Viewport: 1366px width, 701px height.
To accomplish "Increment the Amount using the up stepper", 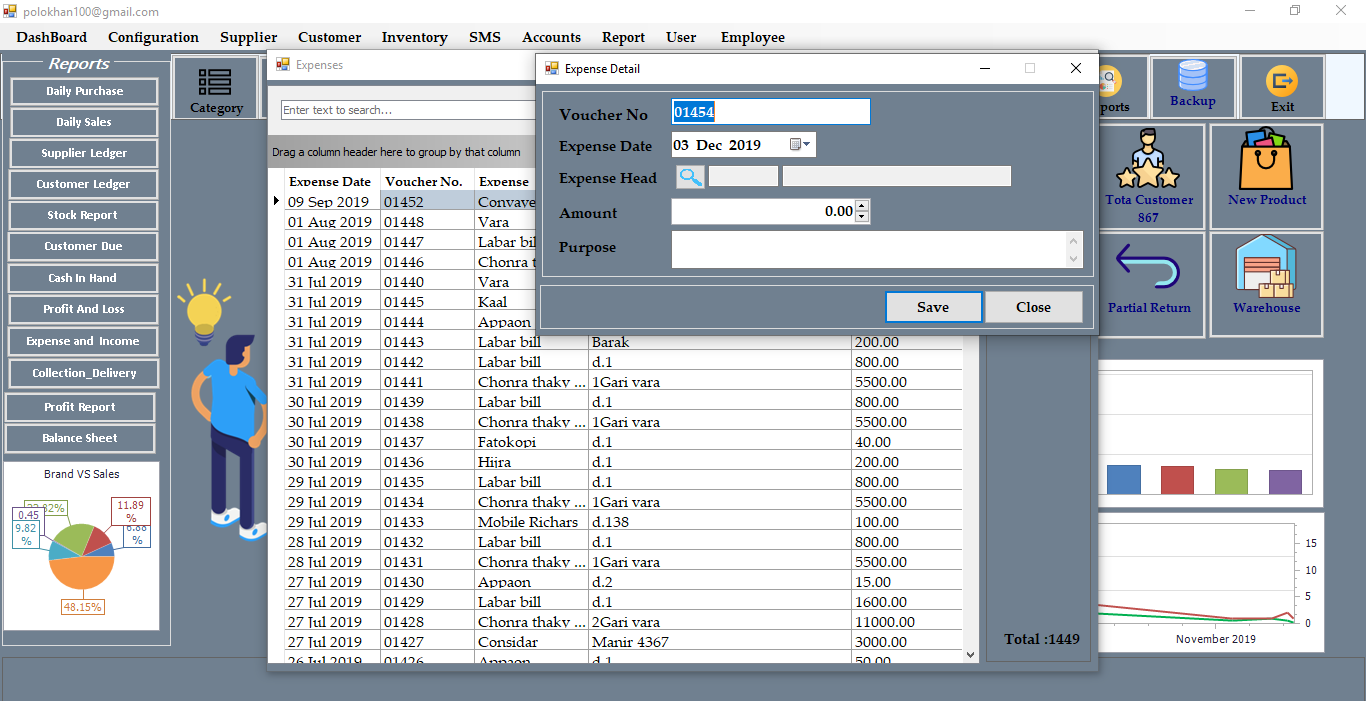I will [x=862, y=207].
